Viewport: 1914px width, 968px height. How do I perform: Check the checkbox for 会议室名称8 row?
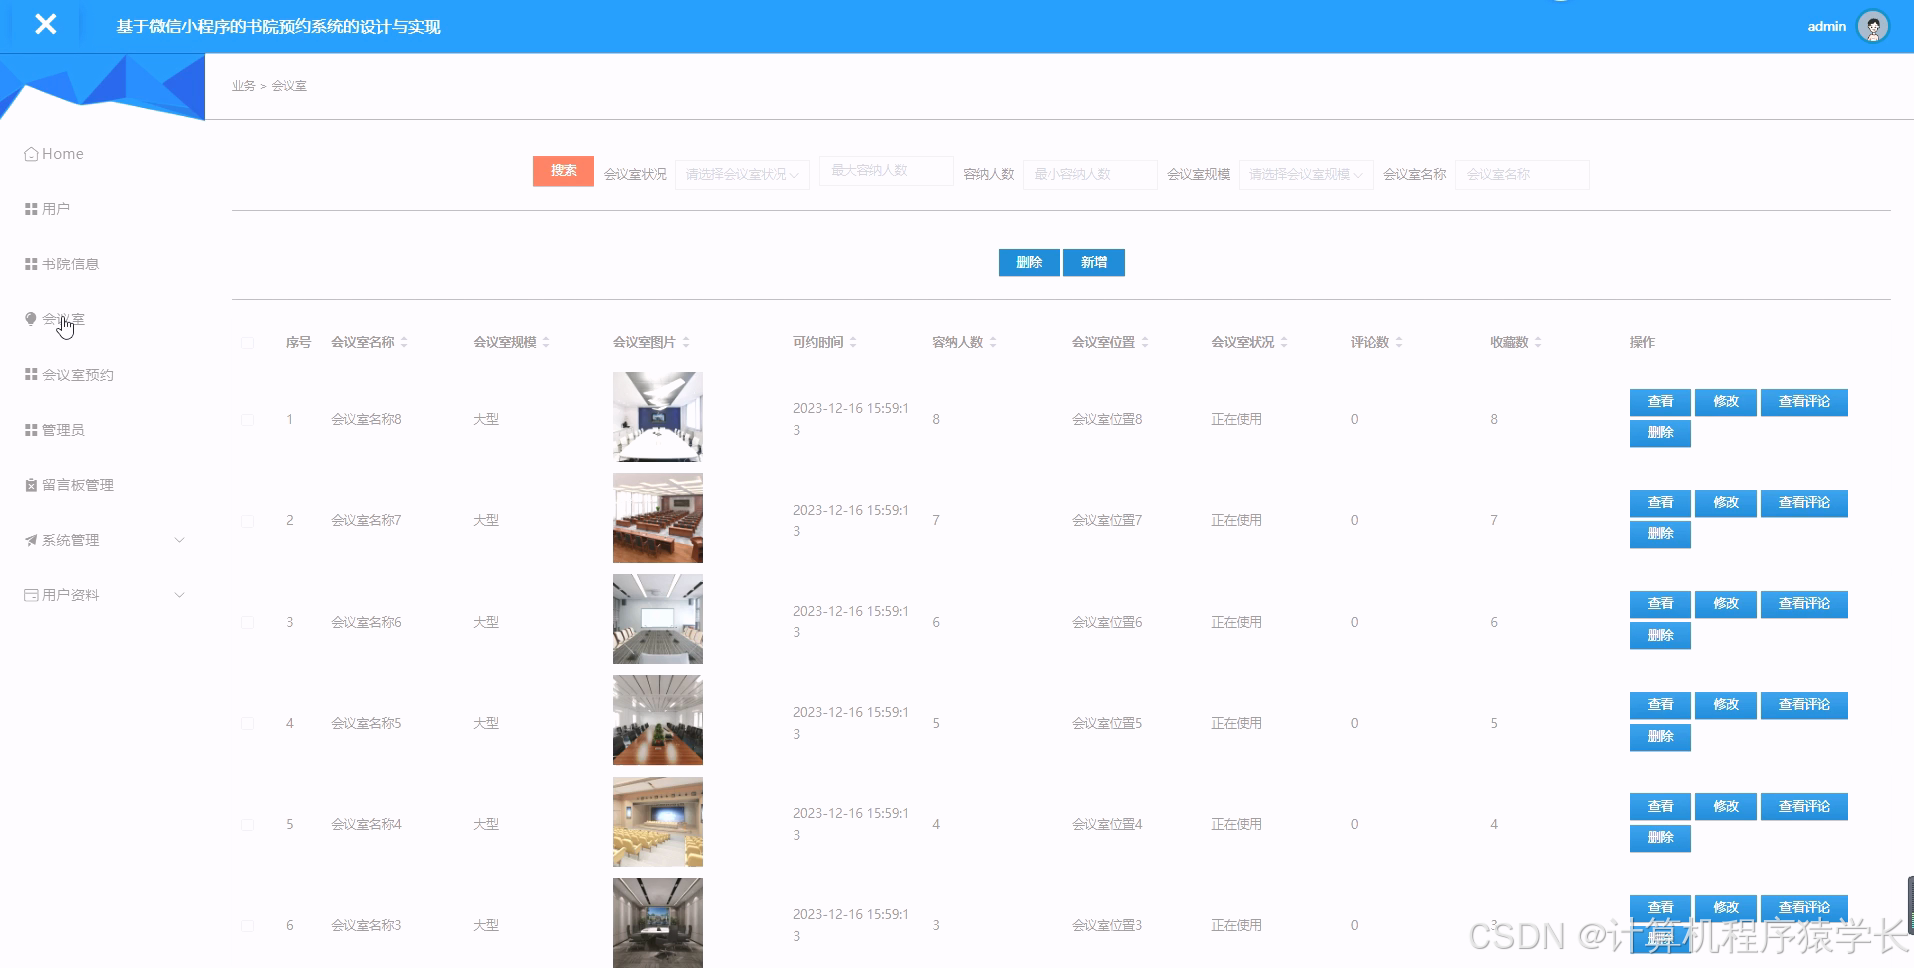pyautogui.click(x=247, y=419)
